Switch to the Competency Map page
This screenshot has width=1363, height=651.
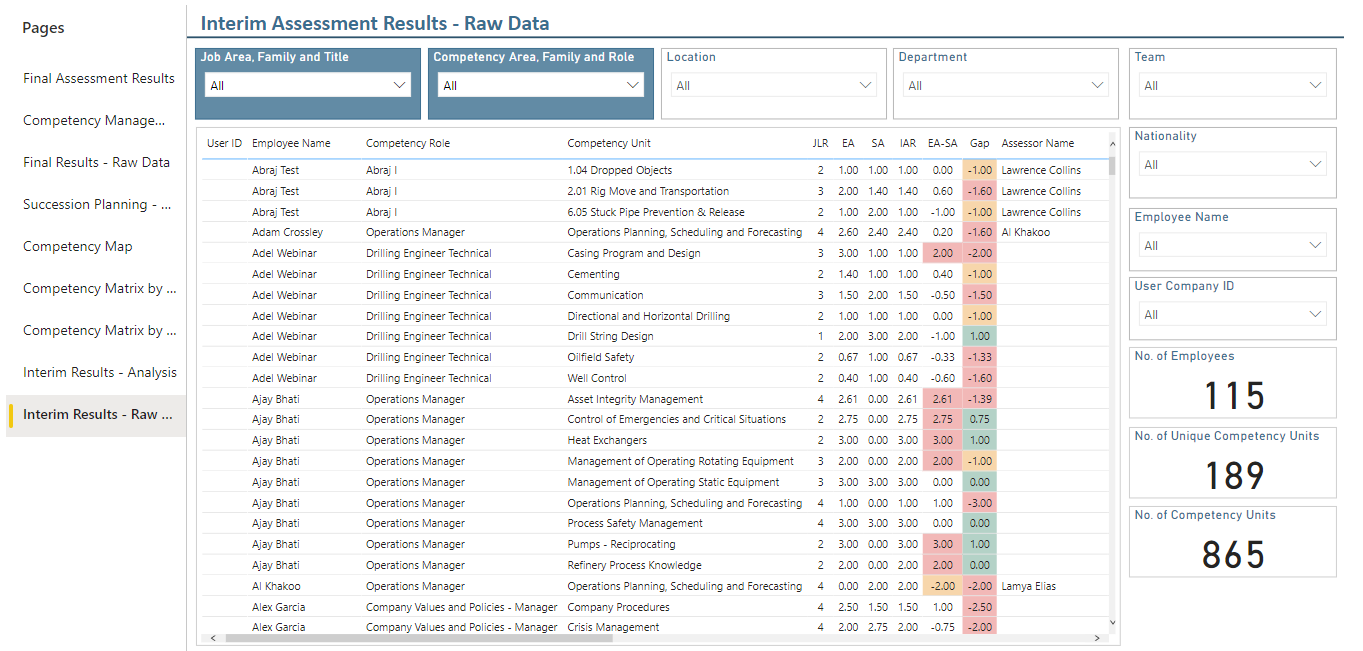click(78, 246)
